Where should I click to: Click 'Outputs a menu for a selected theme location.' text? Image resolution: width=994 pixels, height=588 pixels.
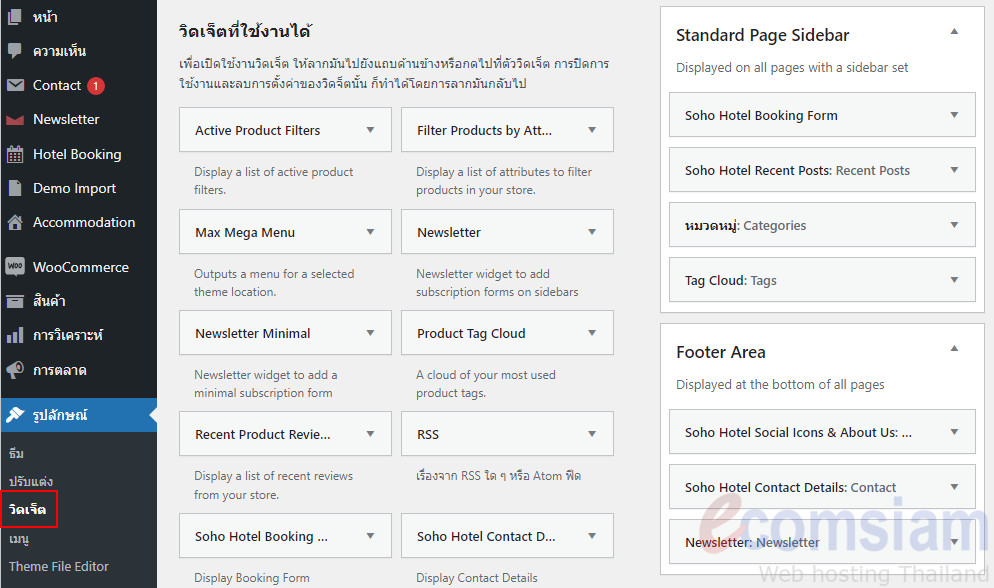click(274, 283)
